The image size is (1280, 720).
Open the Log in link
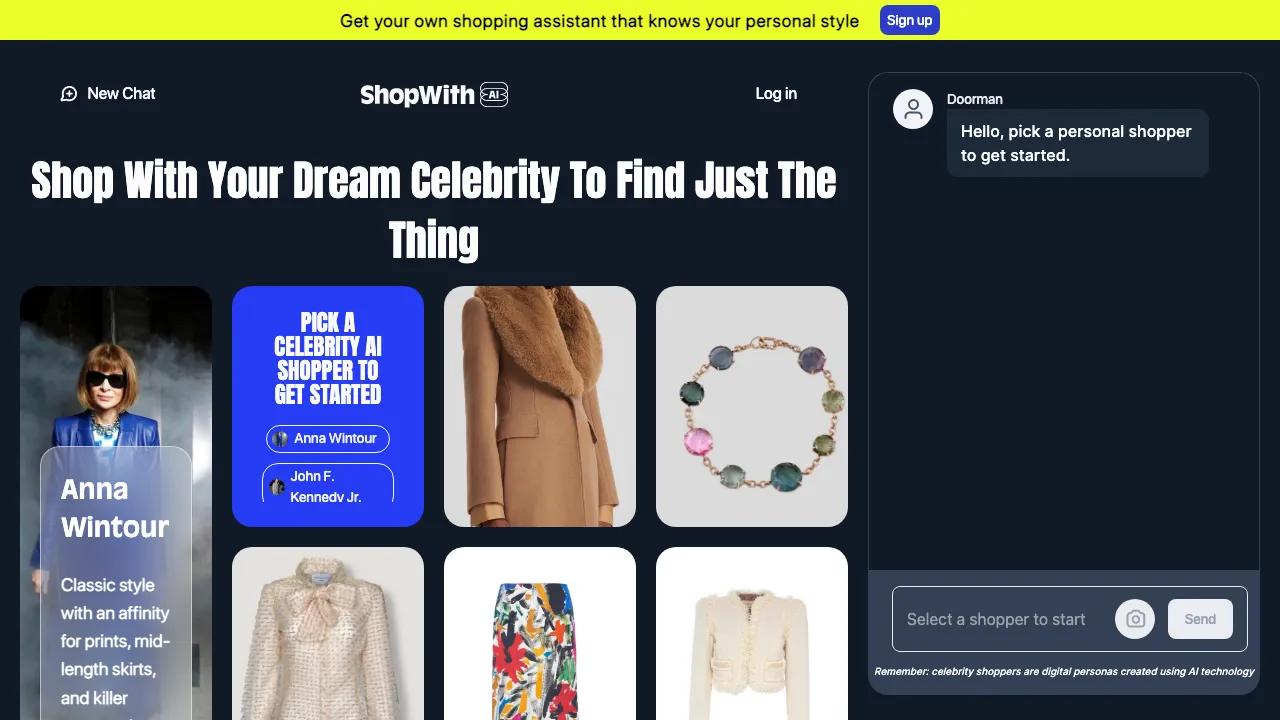click(776, 94)
